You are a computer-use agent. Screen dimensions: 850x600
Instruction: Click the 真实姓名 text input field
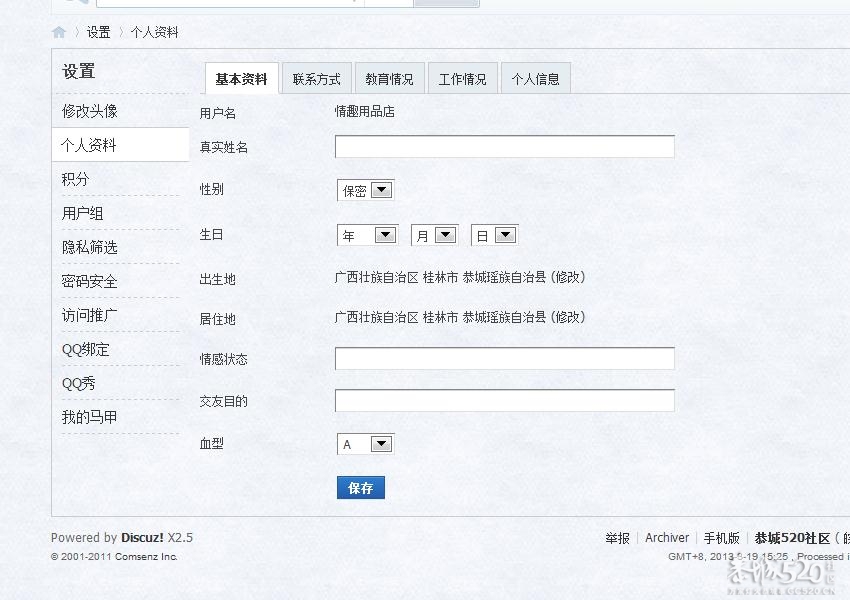click(504, 146)
